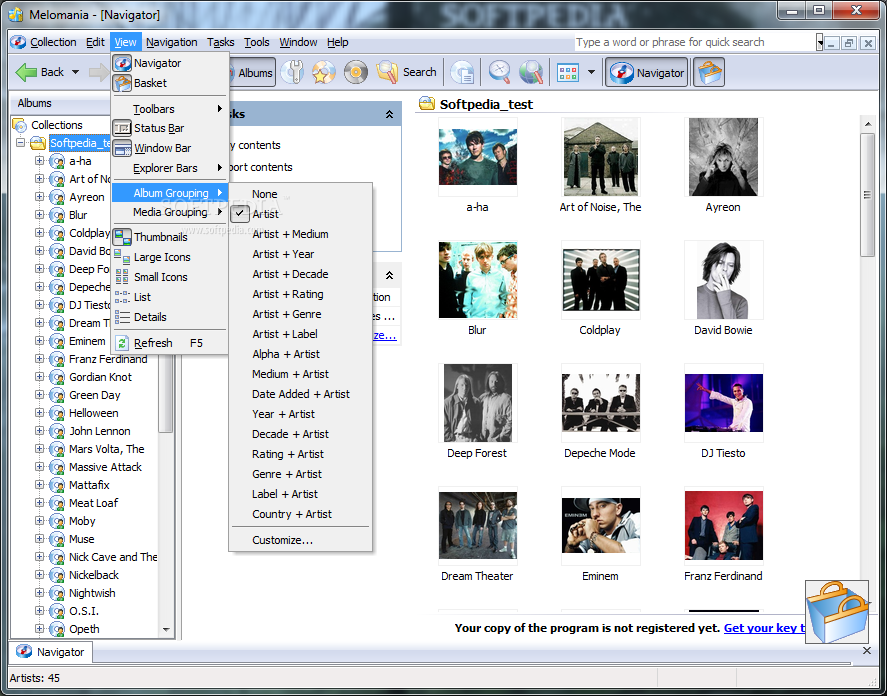Open the large Basket icon at bottom right
The image size is (887, 696).
pyautogui.click(x=836, y=612)
